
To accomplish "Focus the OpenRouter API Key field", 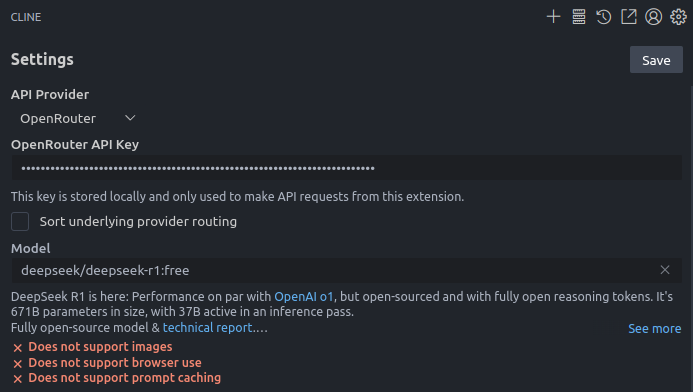I will point(346,167).
